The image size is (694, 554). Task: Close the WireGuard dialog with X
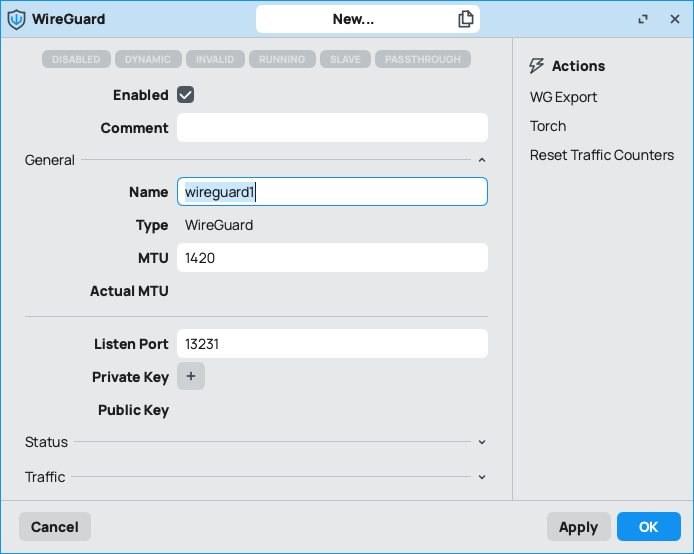[x=675, y=19]
